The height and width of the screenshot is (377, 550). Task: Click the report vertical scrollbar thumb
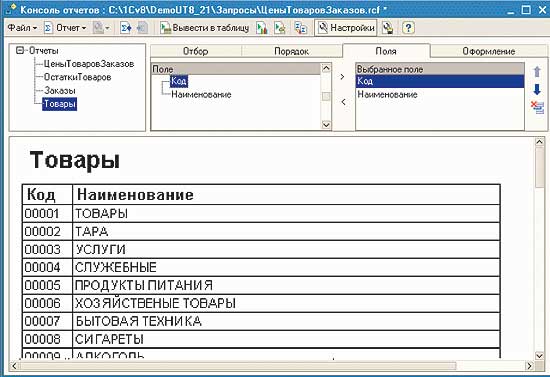pyautogui.click(x=539, y=167)
